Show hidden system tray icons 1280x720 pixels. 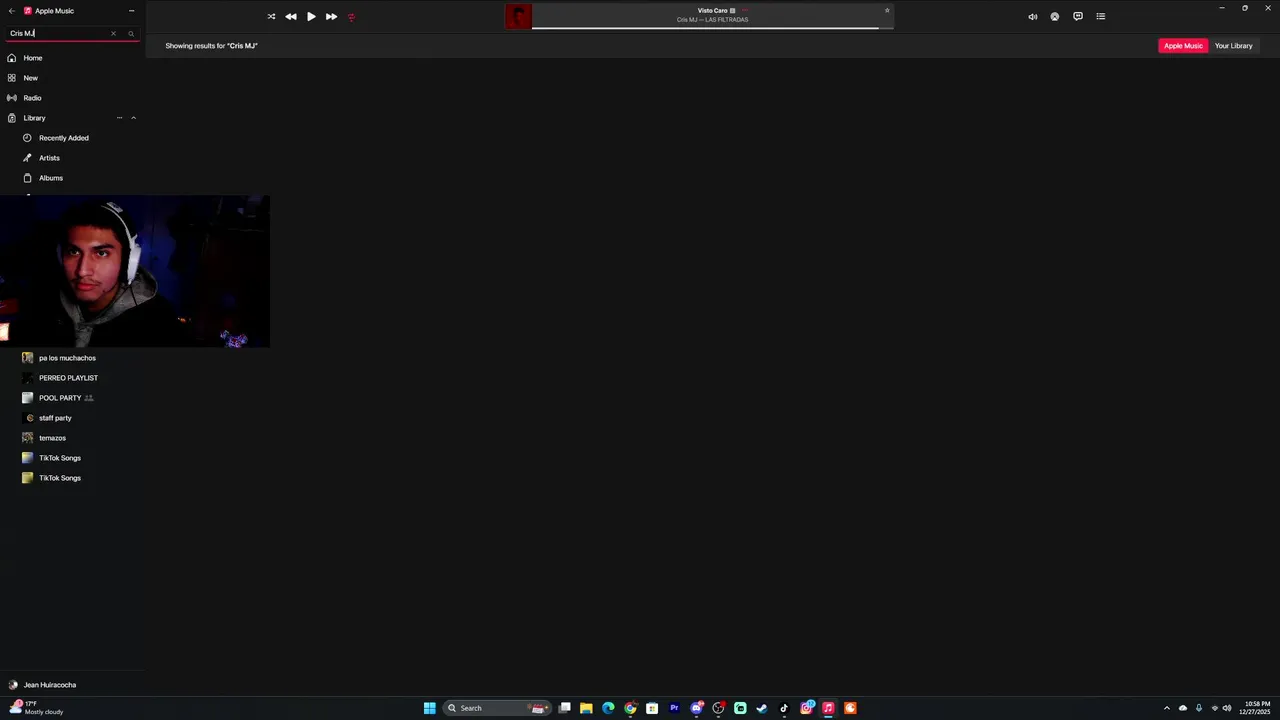coord(1166,708)
